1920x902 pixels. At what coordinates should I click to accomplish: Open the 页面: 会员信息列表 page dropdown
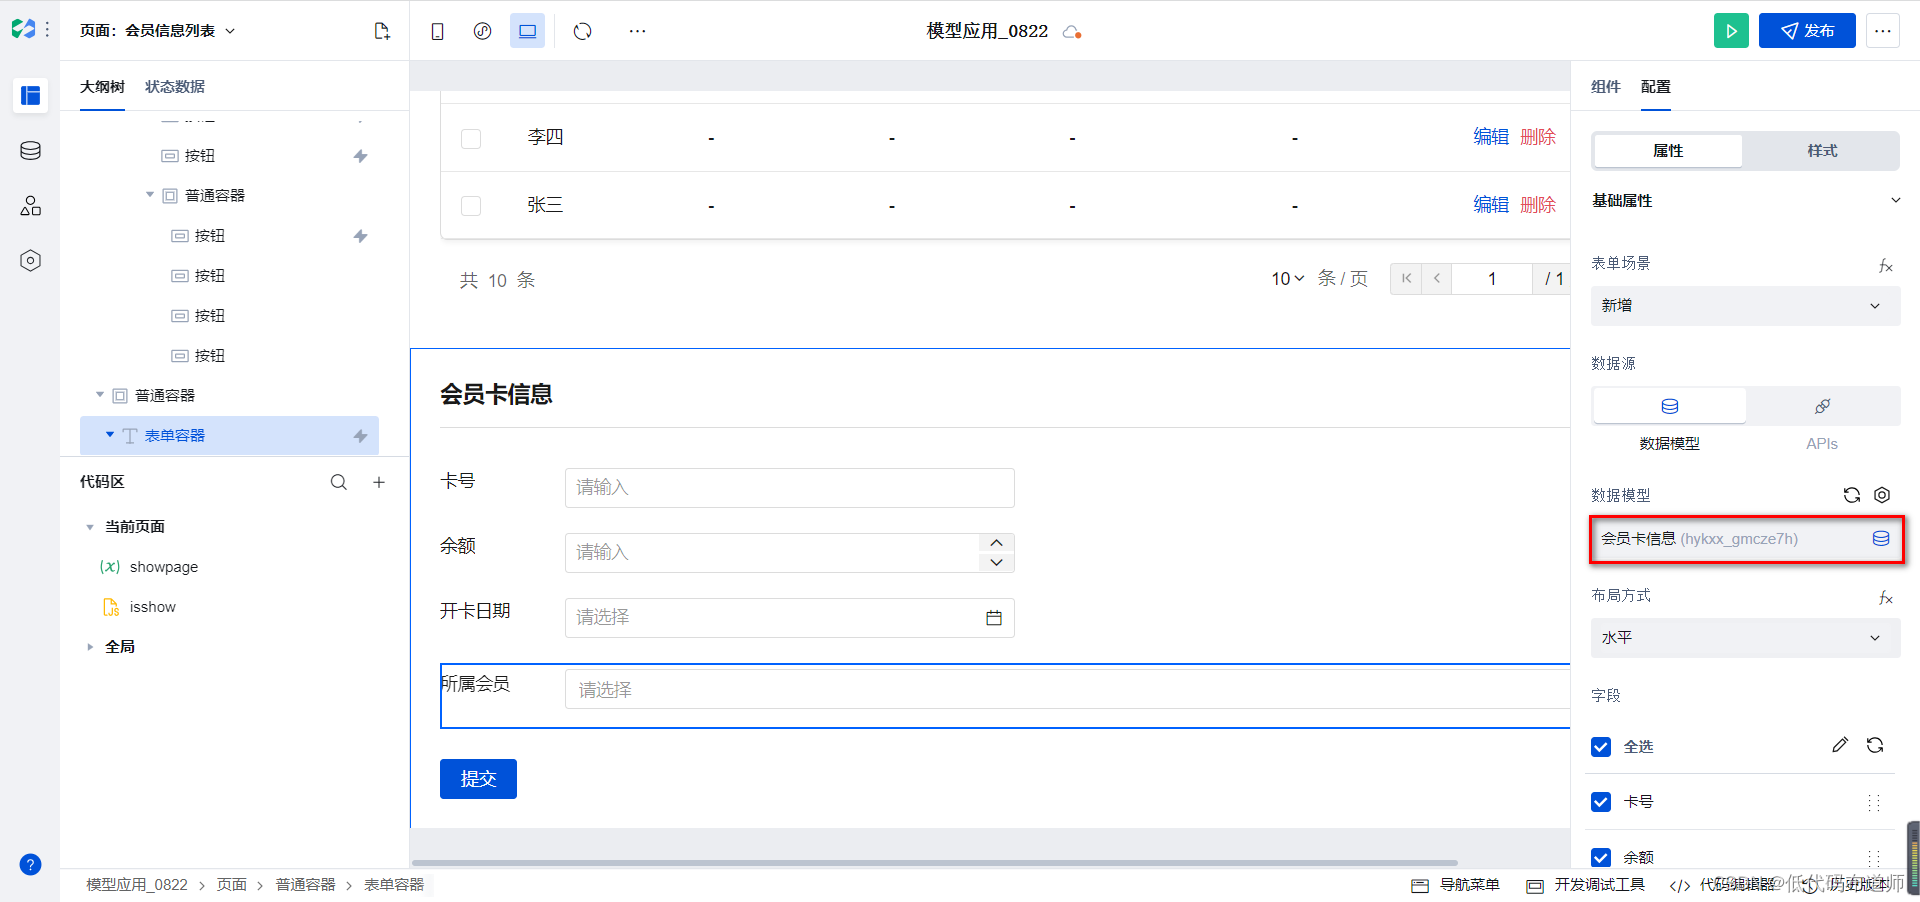[x=158, y=31]
